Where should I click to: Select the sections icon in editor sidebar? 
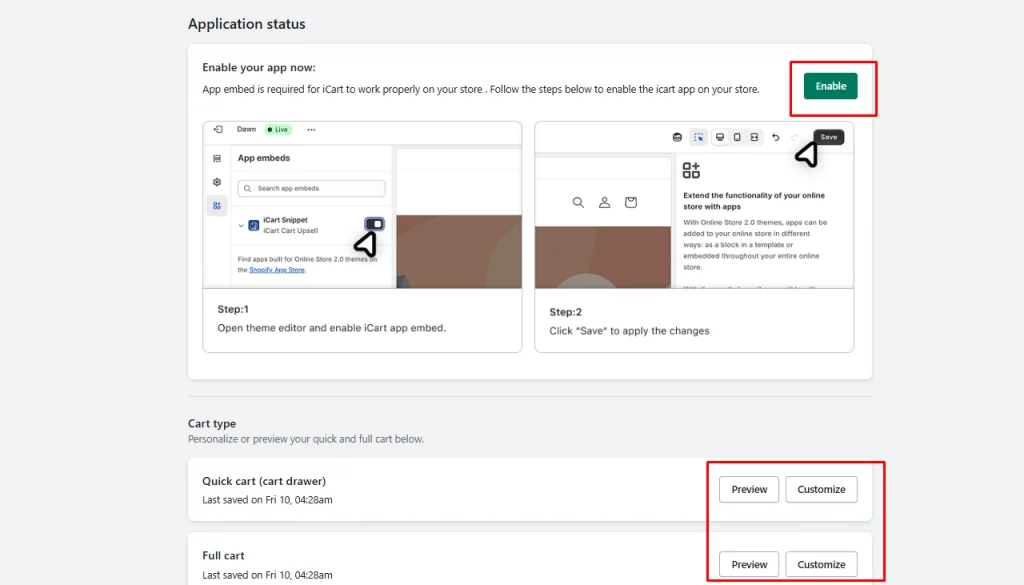tap(217, 159)
